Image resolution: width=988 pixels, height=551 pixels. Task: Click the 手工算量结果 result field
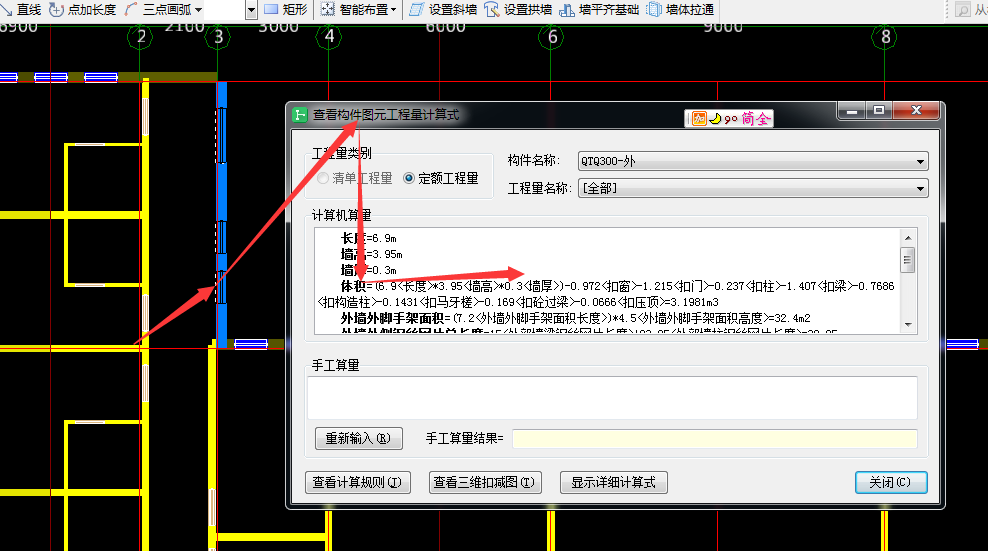click(x=715, y=439)
